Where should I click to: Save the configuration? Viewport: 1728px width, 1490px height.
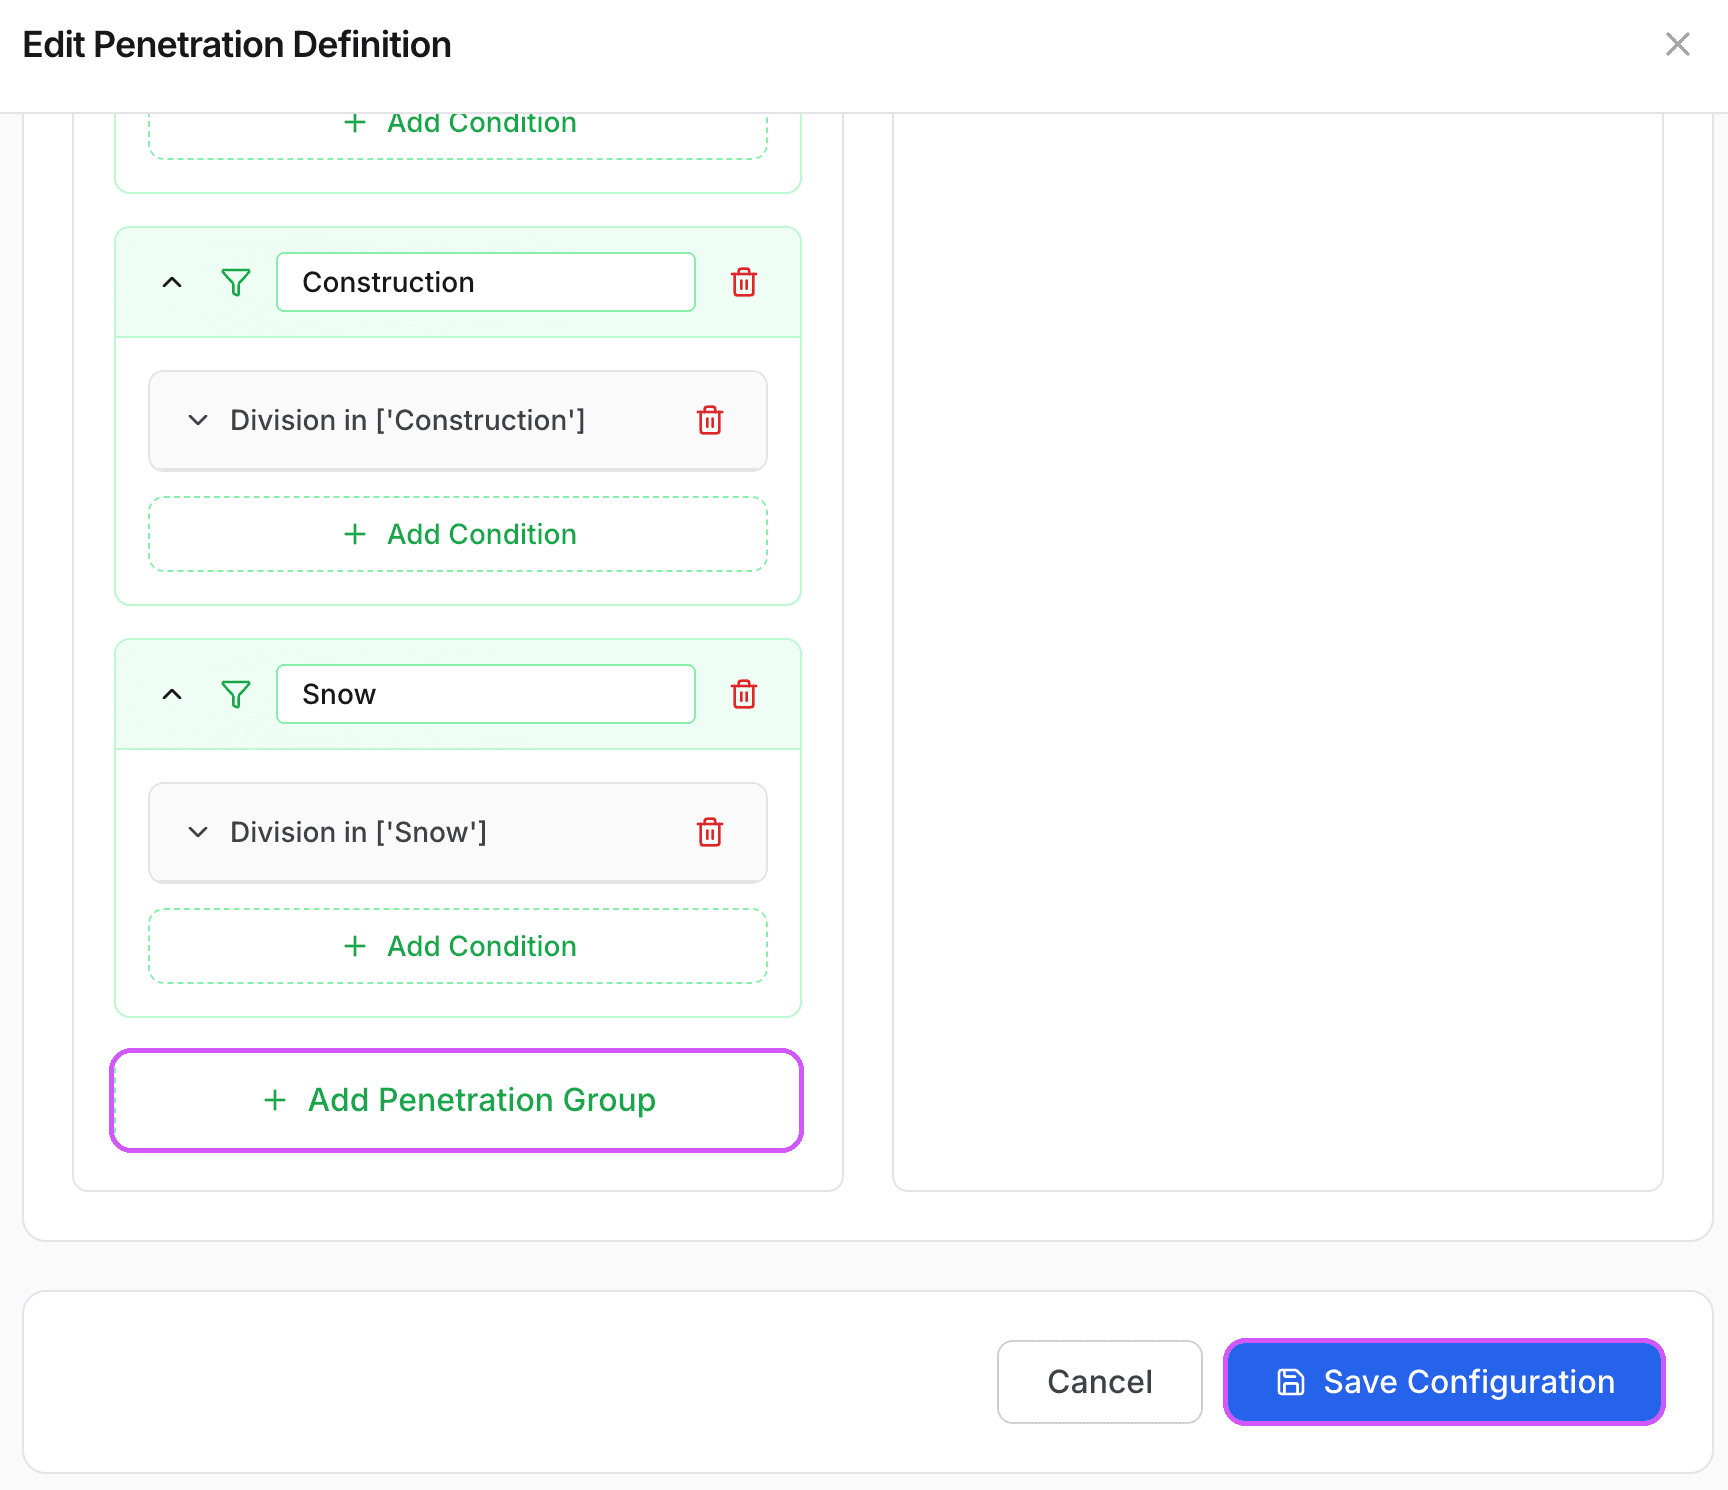[1443, 1381]
